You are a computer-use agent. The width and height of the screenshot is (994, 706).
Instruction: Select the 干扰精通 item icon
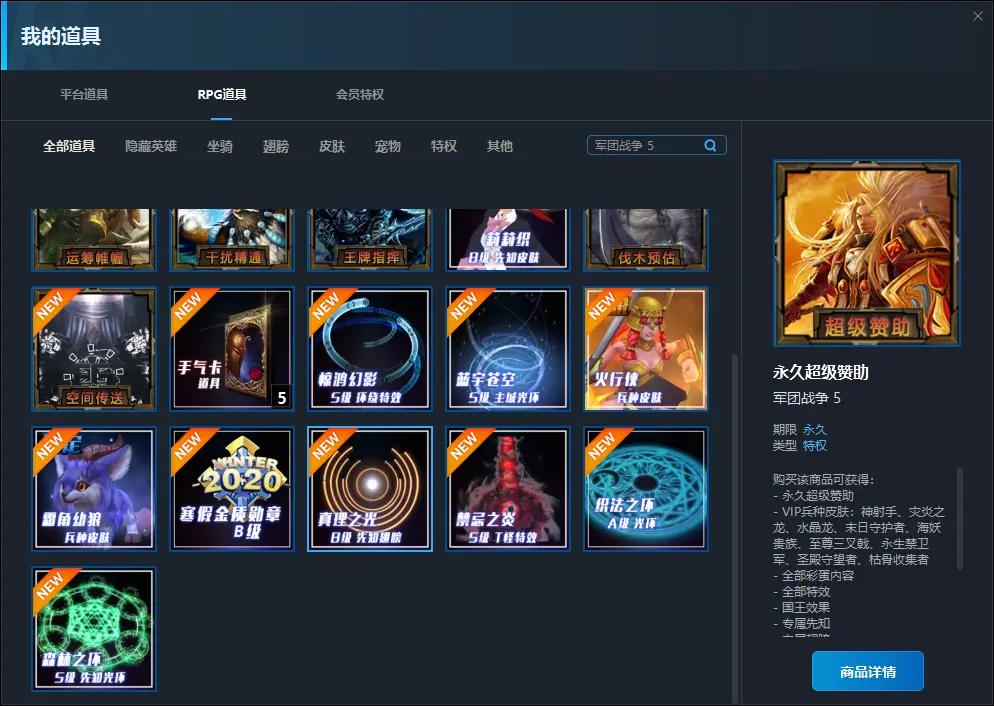tap(232, 240)
